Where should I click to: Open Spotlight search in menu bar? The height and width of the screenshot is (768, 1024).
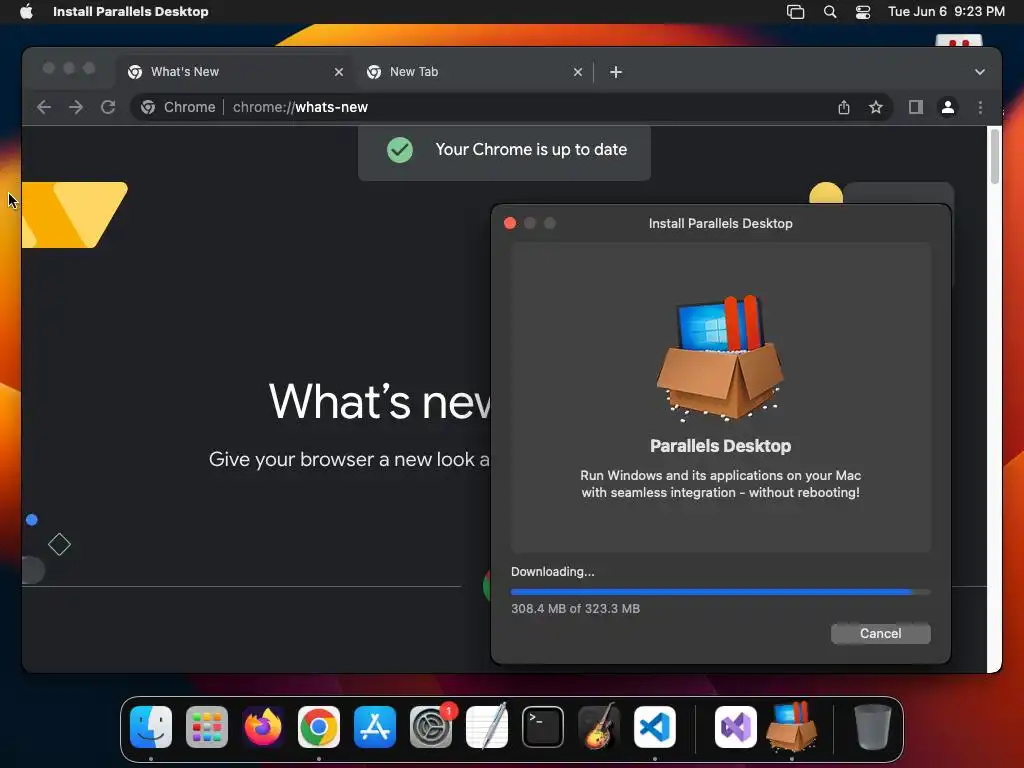coord(829,12)
